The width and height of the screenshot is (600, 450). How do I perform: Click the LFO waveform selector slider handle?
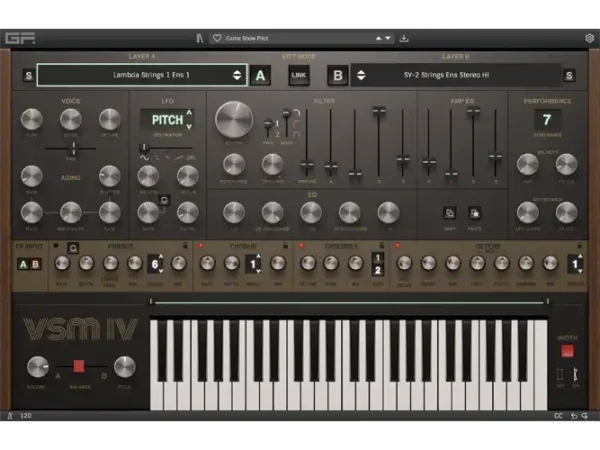(143, 148)
